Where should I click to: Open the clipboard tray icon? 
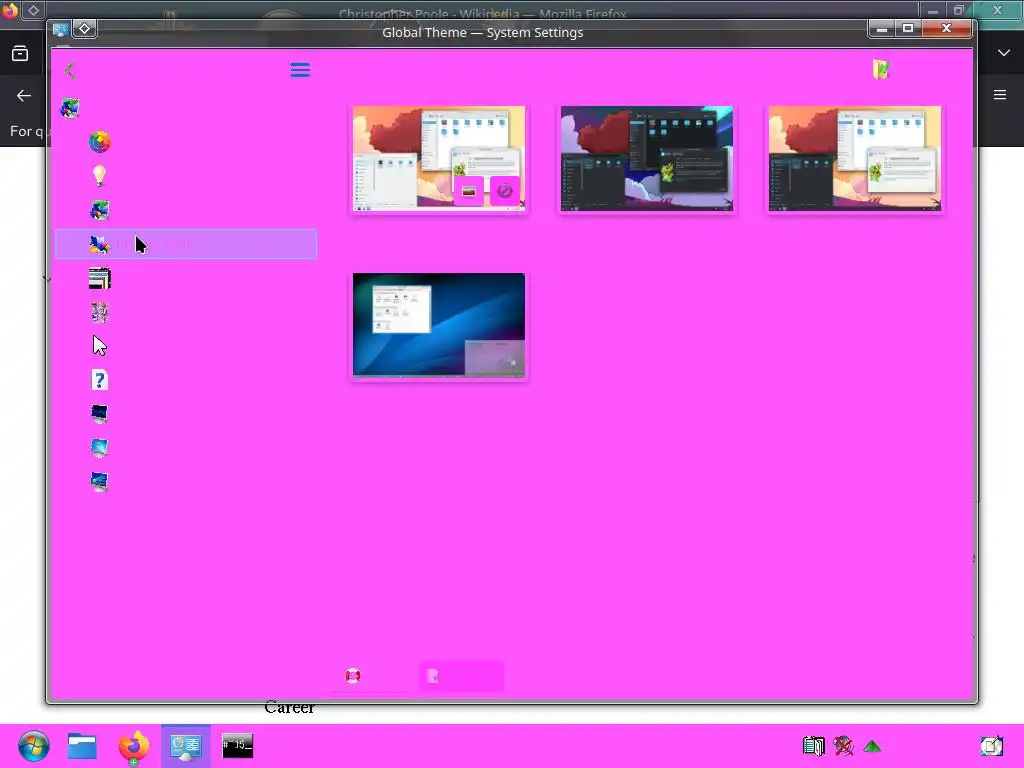click(x=814, y=746)
